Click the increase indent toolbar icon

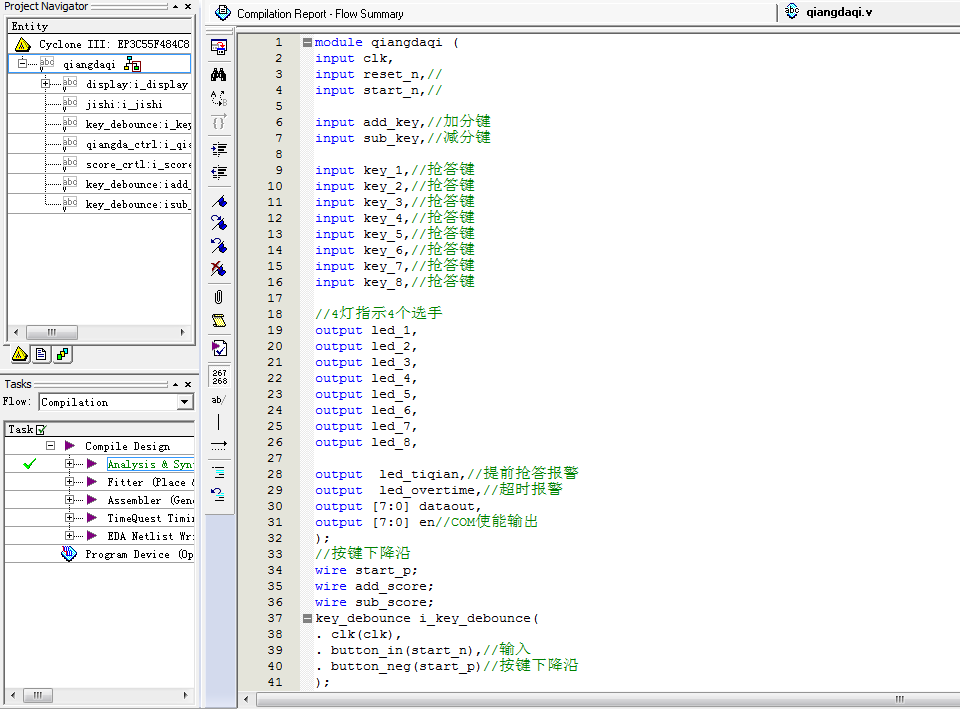(x=218, y=149)
